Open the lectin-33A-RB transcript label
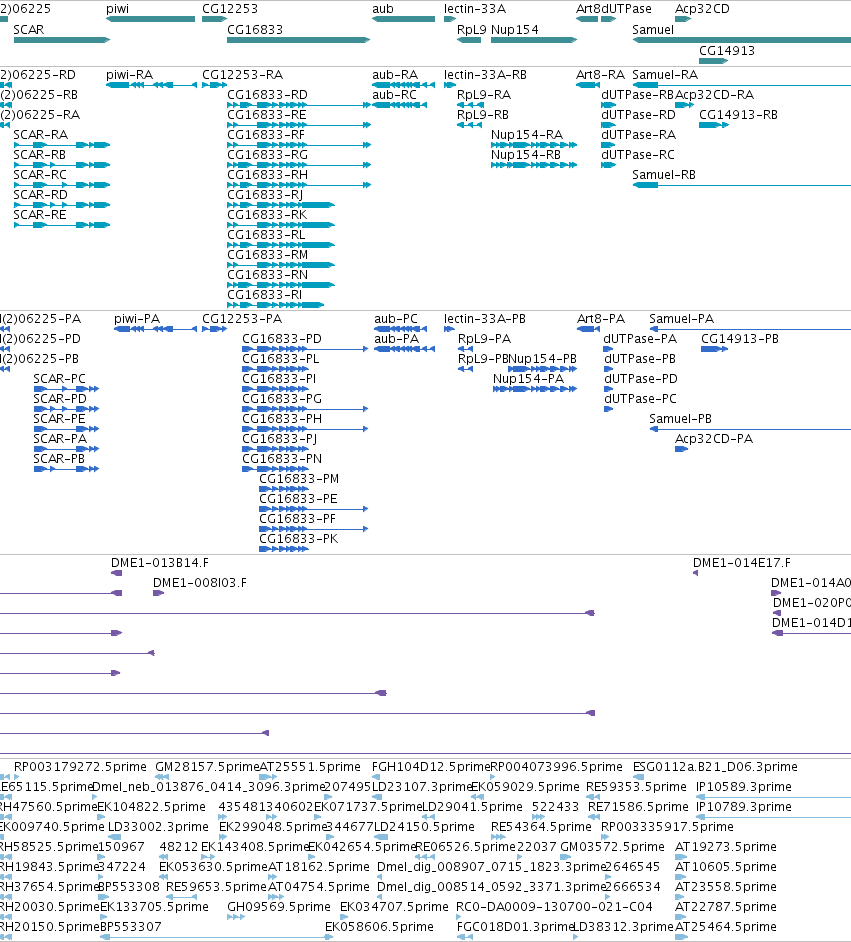Image resolution: width=851 pixels, height=942 pixels. tap(485, 74)
